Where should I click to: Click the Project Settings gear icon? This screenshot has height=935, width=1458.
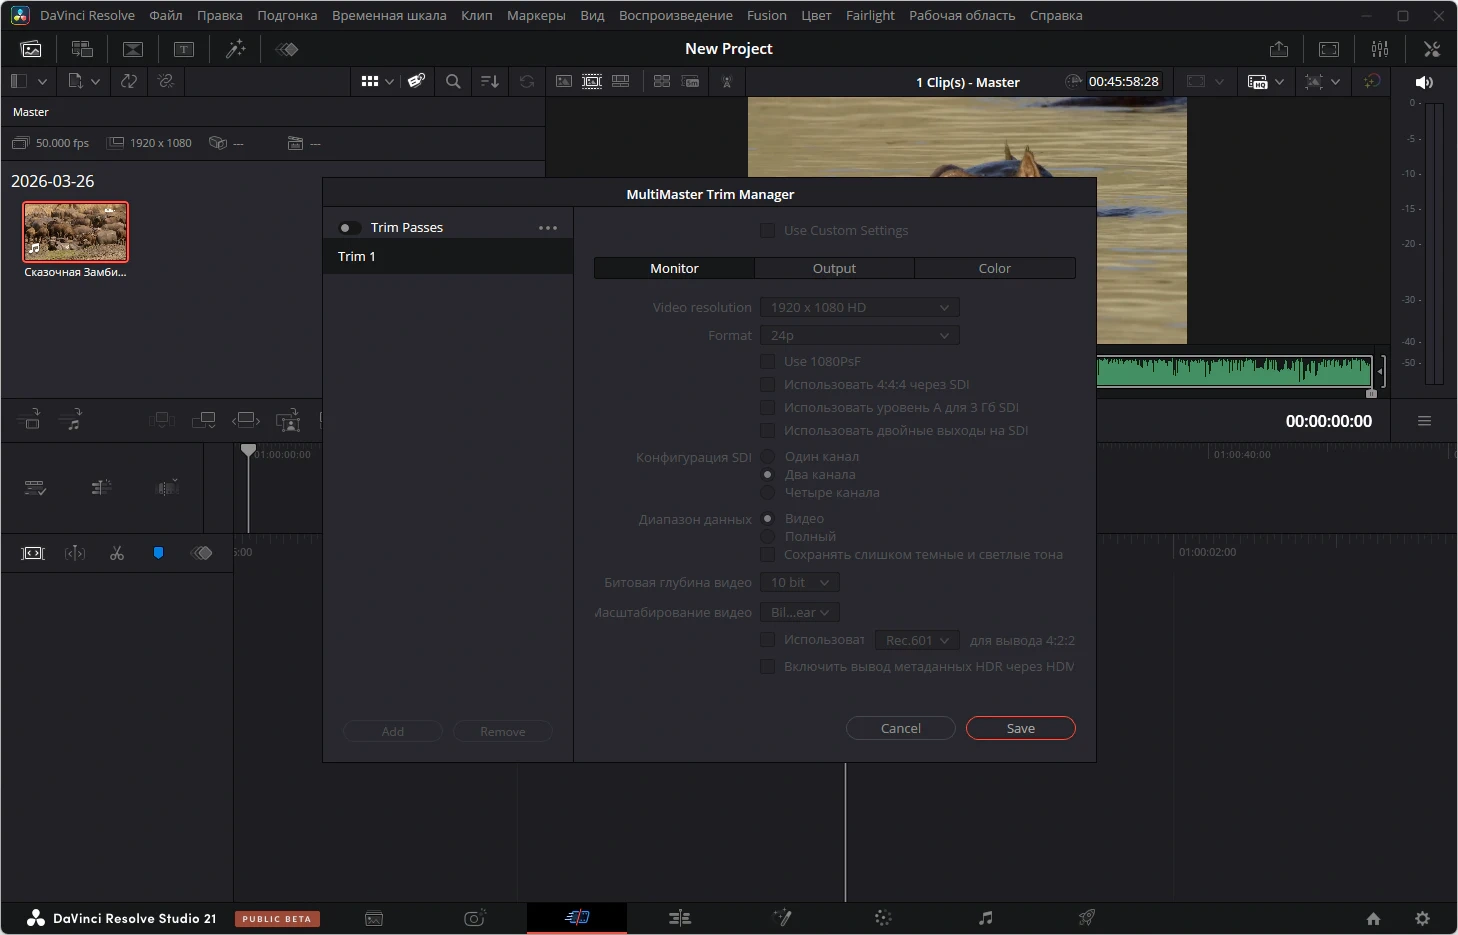(x=1422, y=918)
